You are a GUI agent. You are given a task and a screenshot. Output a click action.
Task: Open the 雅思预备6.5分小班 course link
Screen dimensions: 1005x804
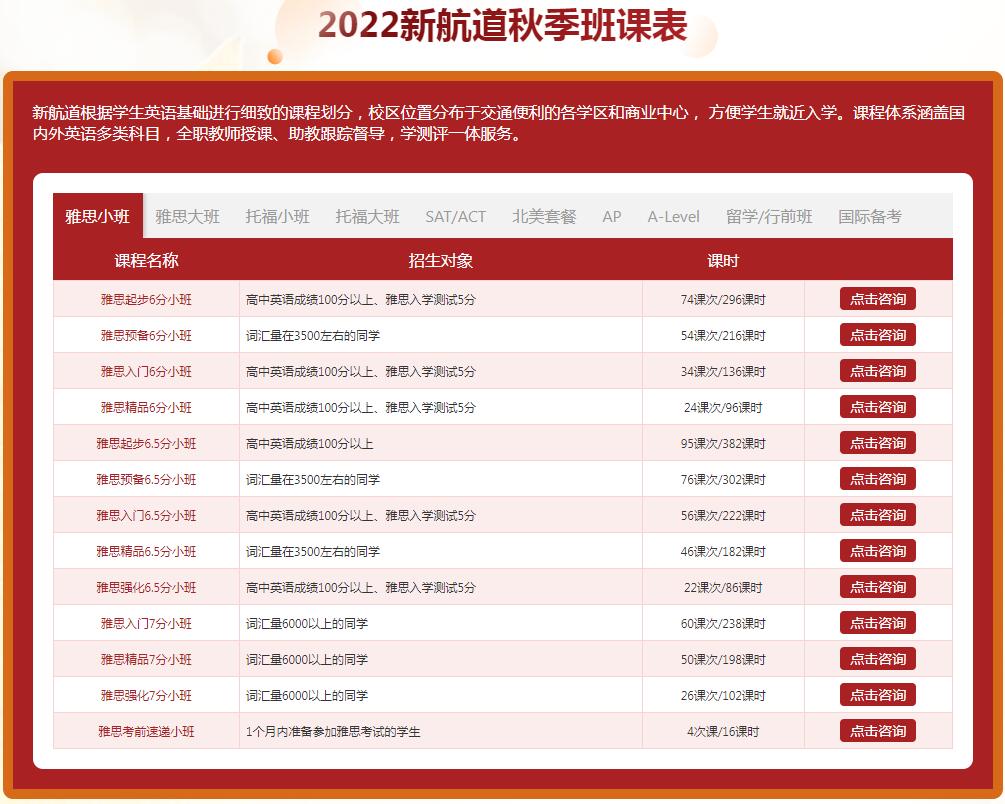click(x=146, y=479)
